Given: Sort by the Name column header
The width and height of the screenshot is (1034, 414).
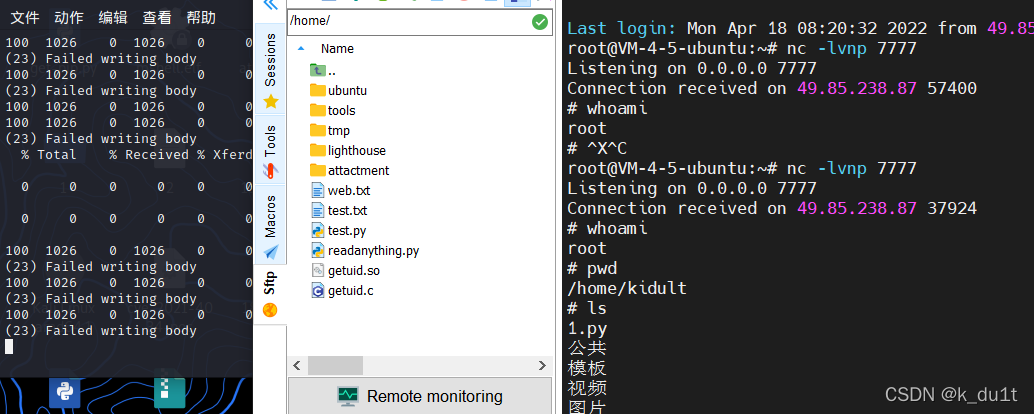Looking at the screenshot, I should [337, 49].
